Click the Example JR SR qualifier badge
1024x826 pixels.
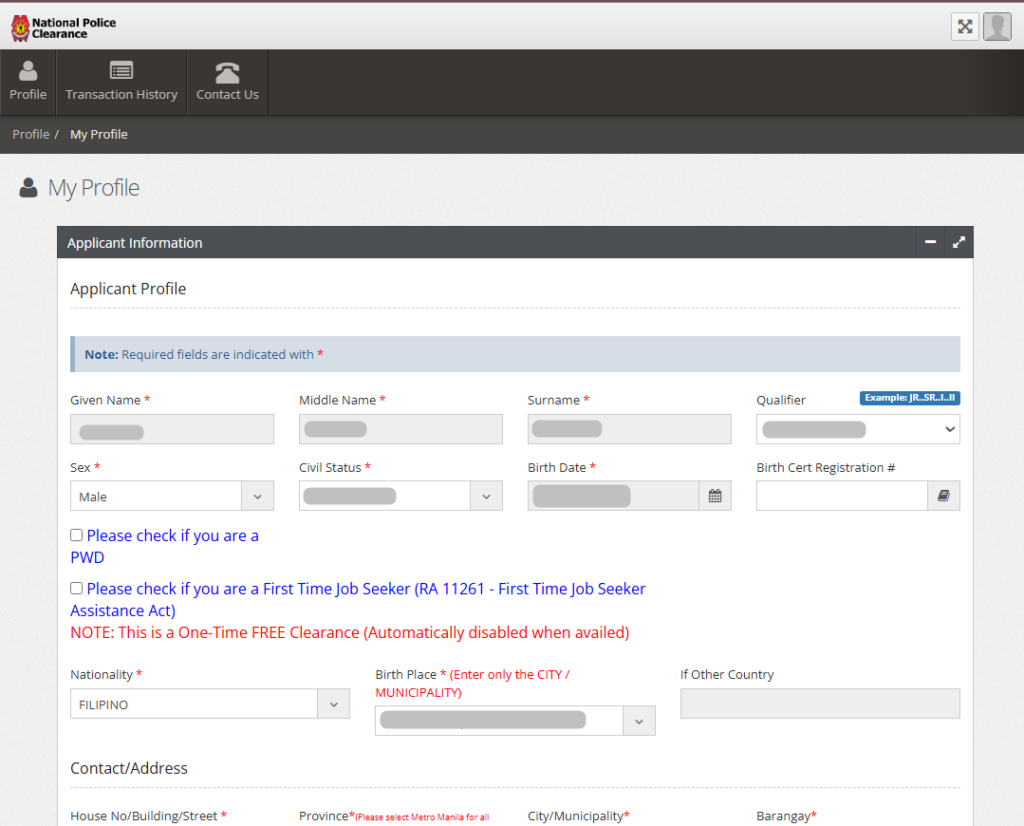click(x=909, y=398)
